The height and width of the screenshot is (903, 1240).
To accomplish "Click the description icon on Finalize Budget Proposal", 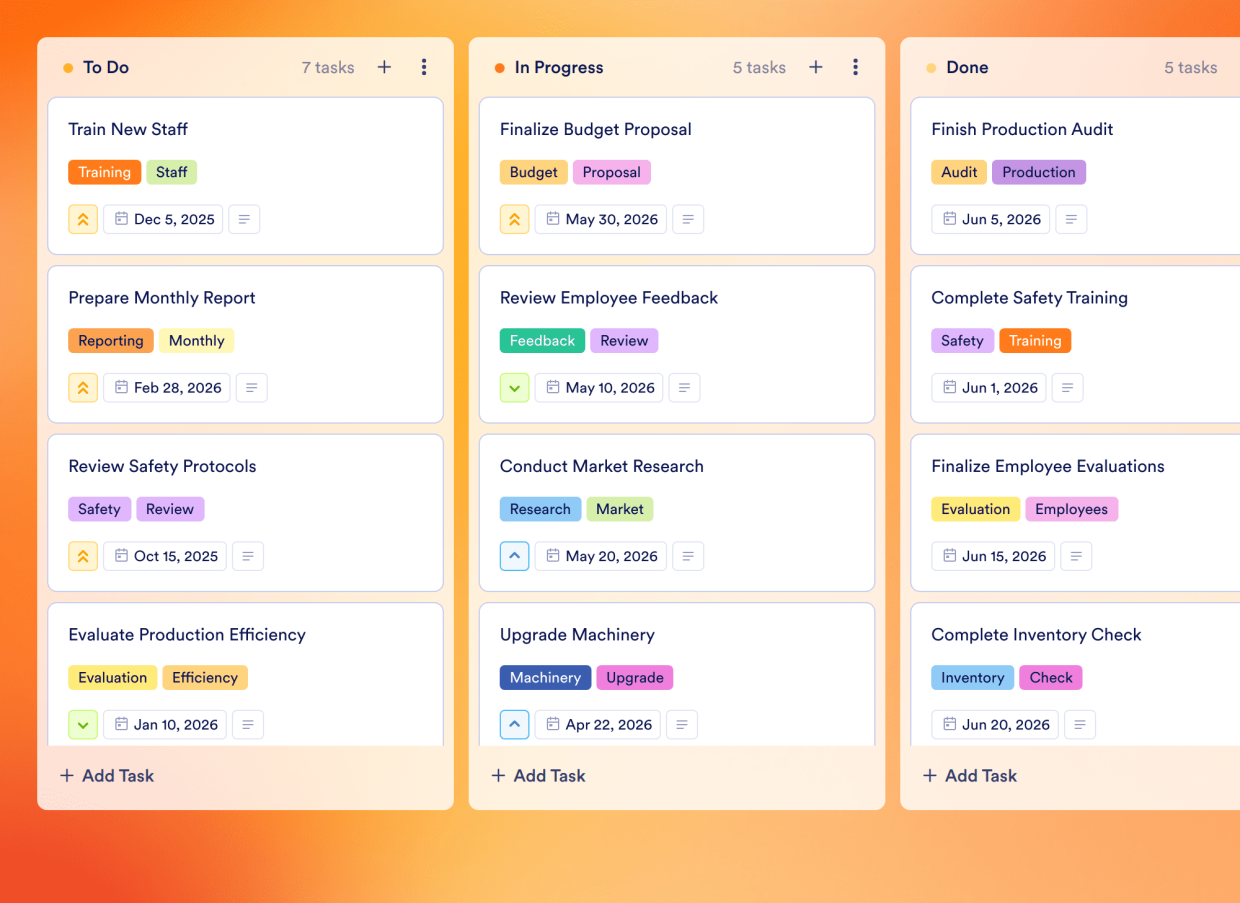I will pyautogui.click(x=688, y=219).
